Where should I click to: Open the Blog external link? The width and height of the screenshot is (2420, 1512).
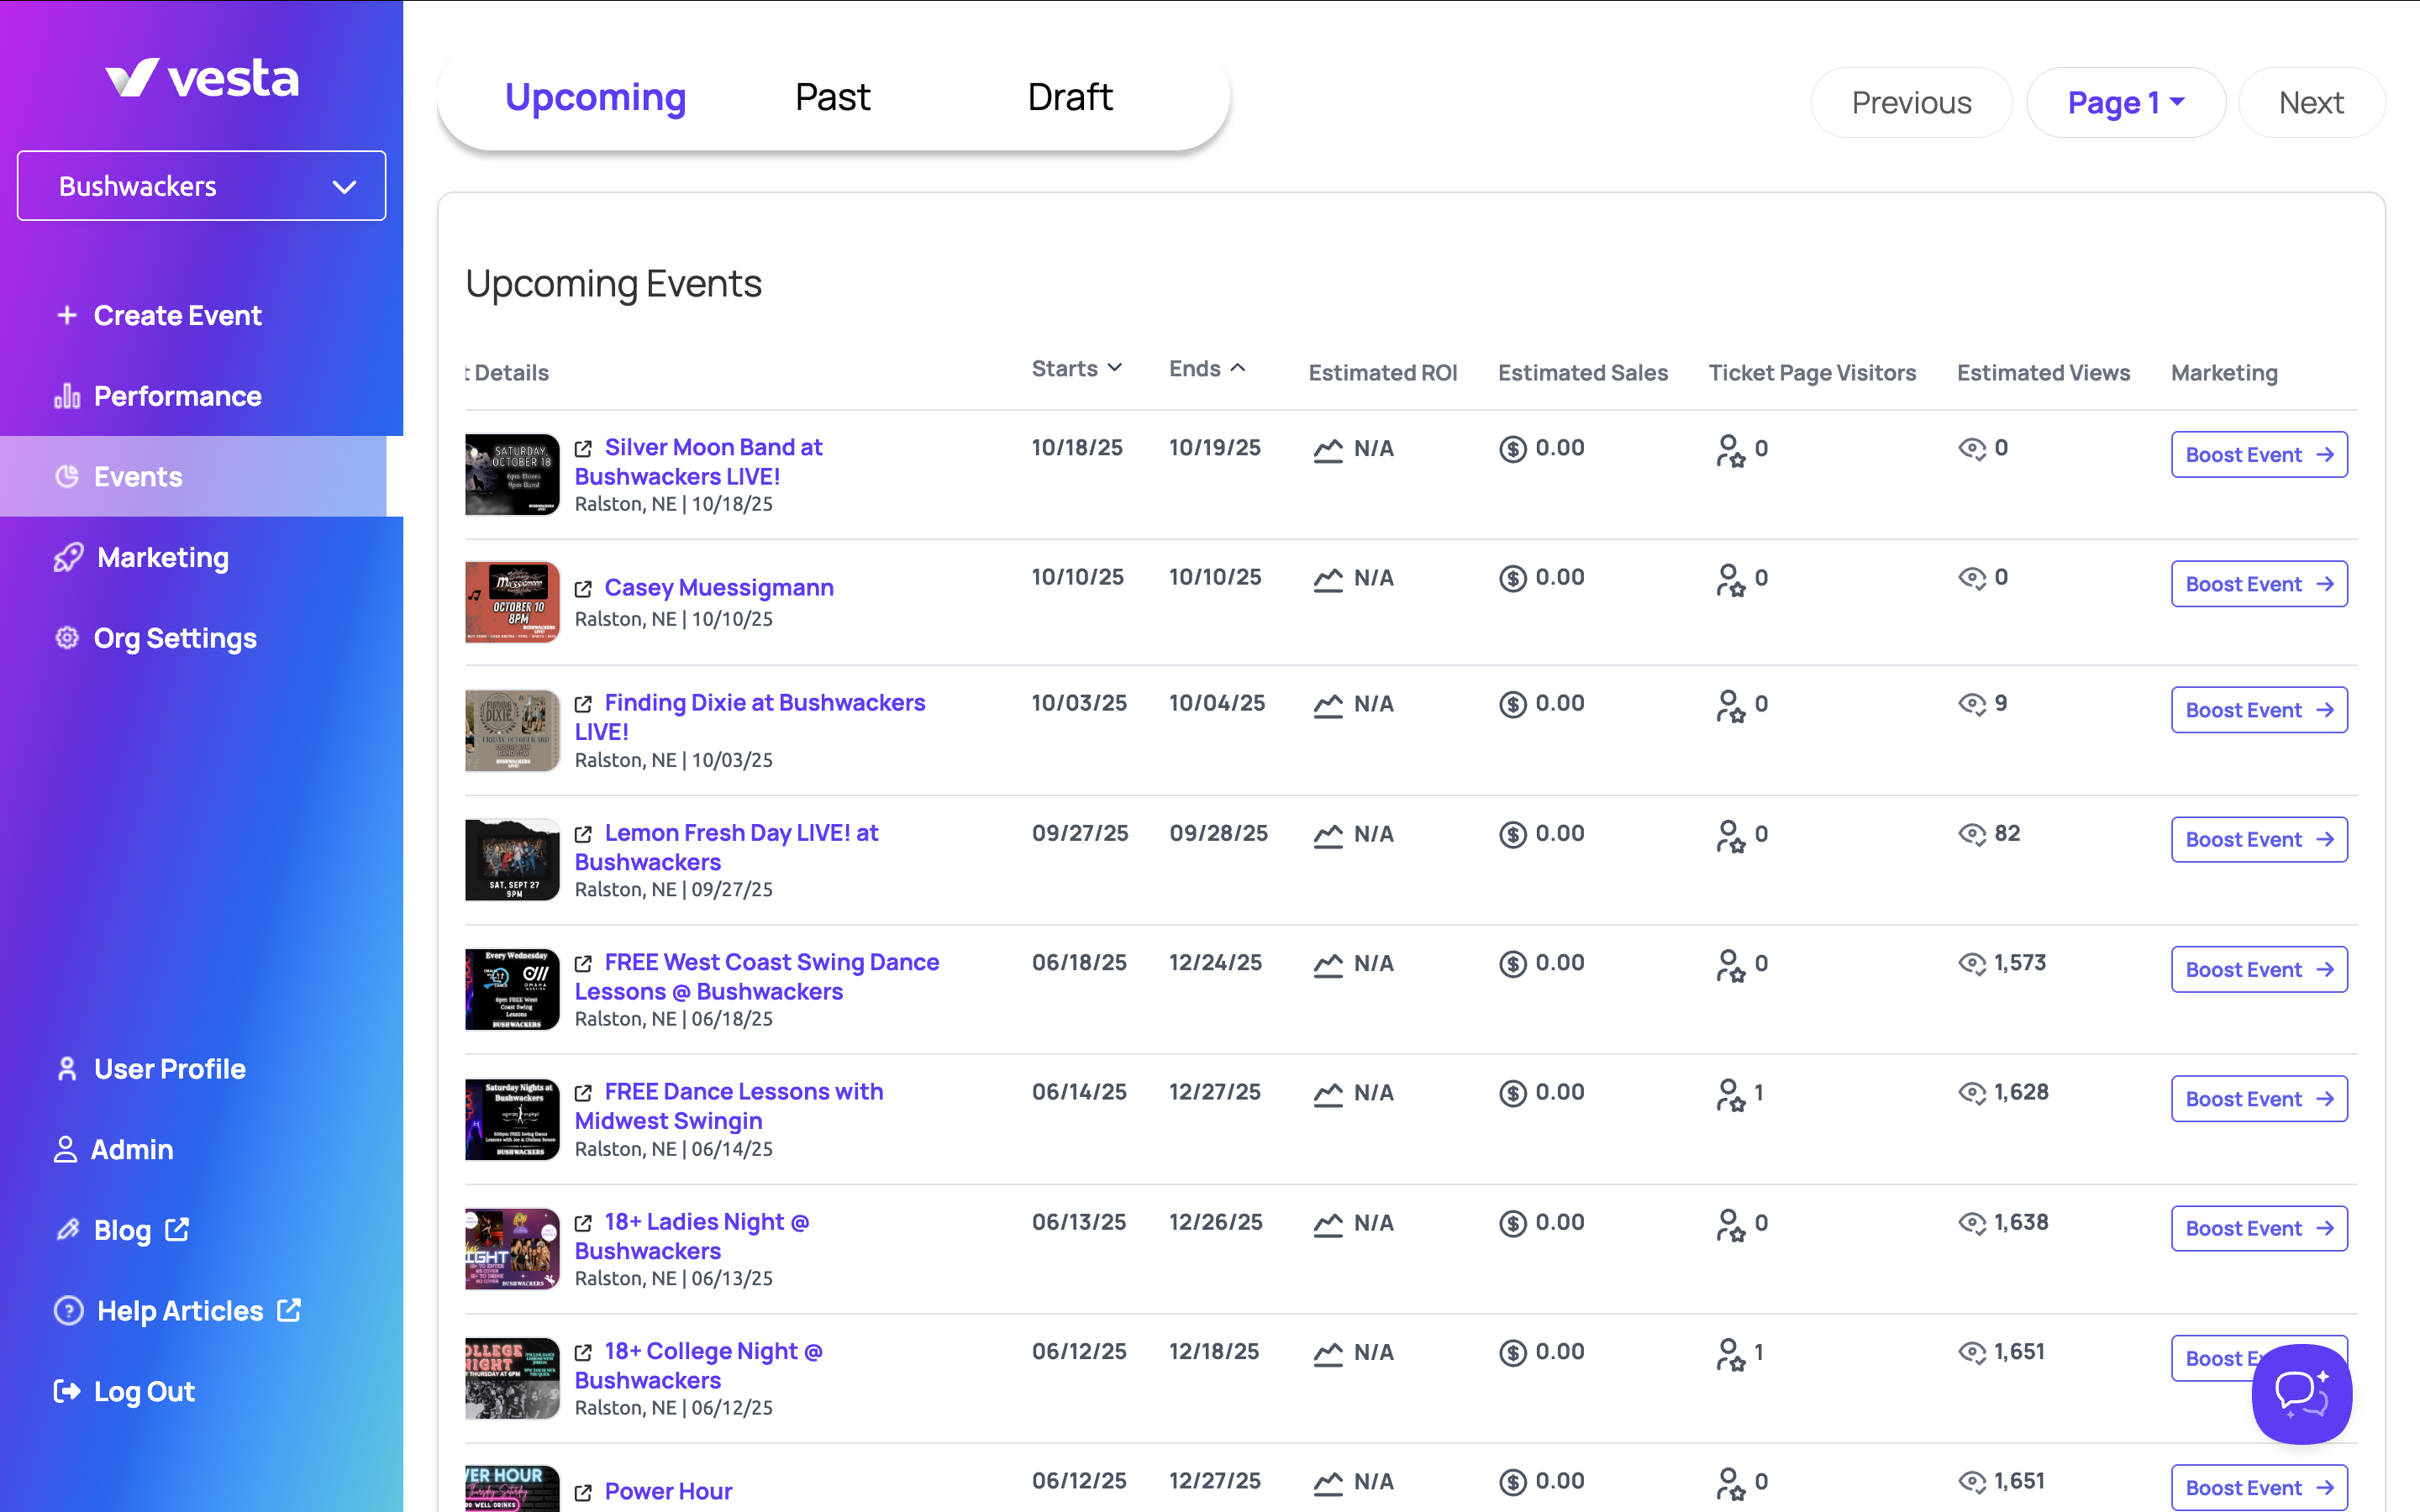point(122,1230)
